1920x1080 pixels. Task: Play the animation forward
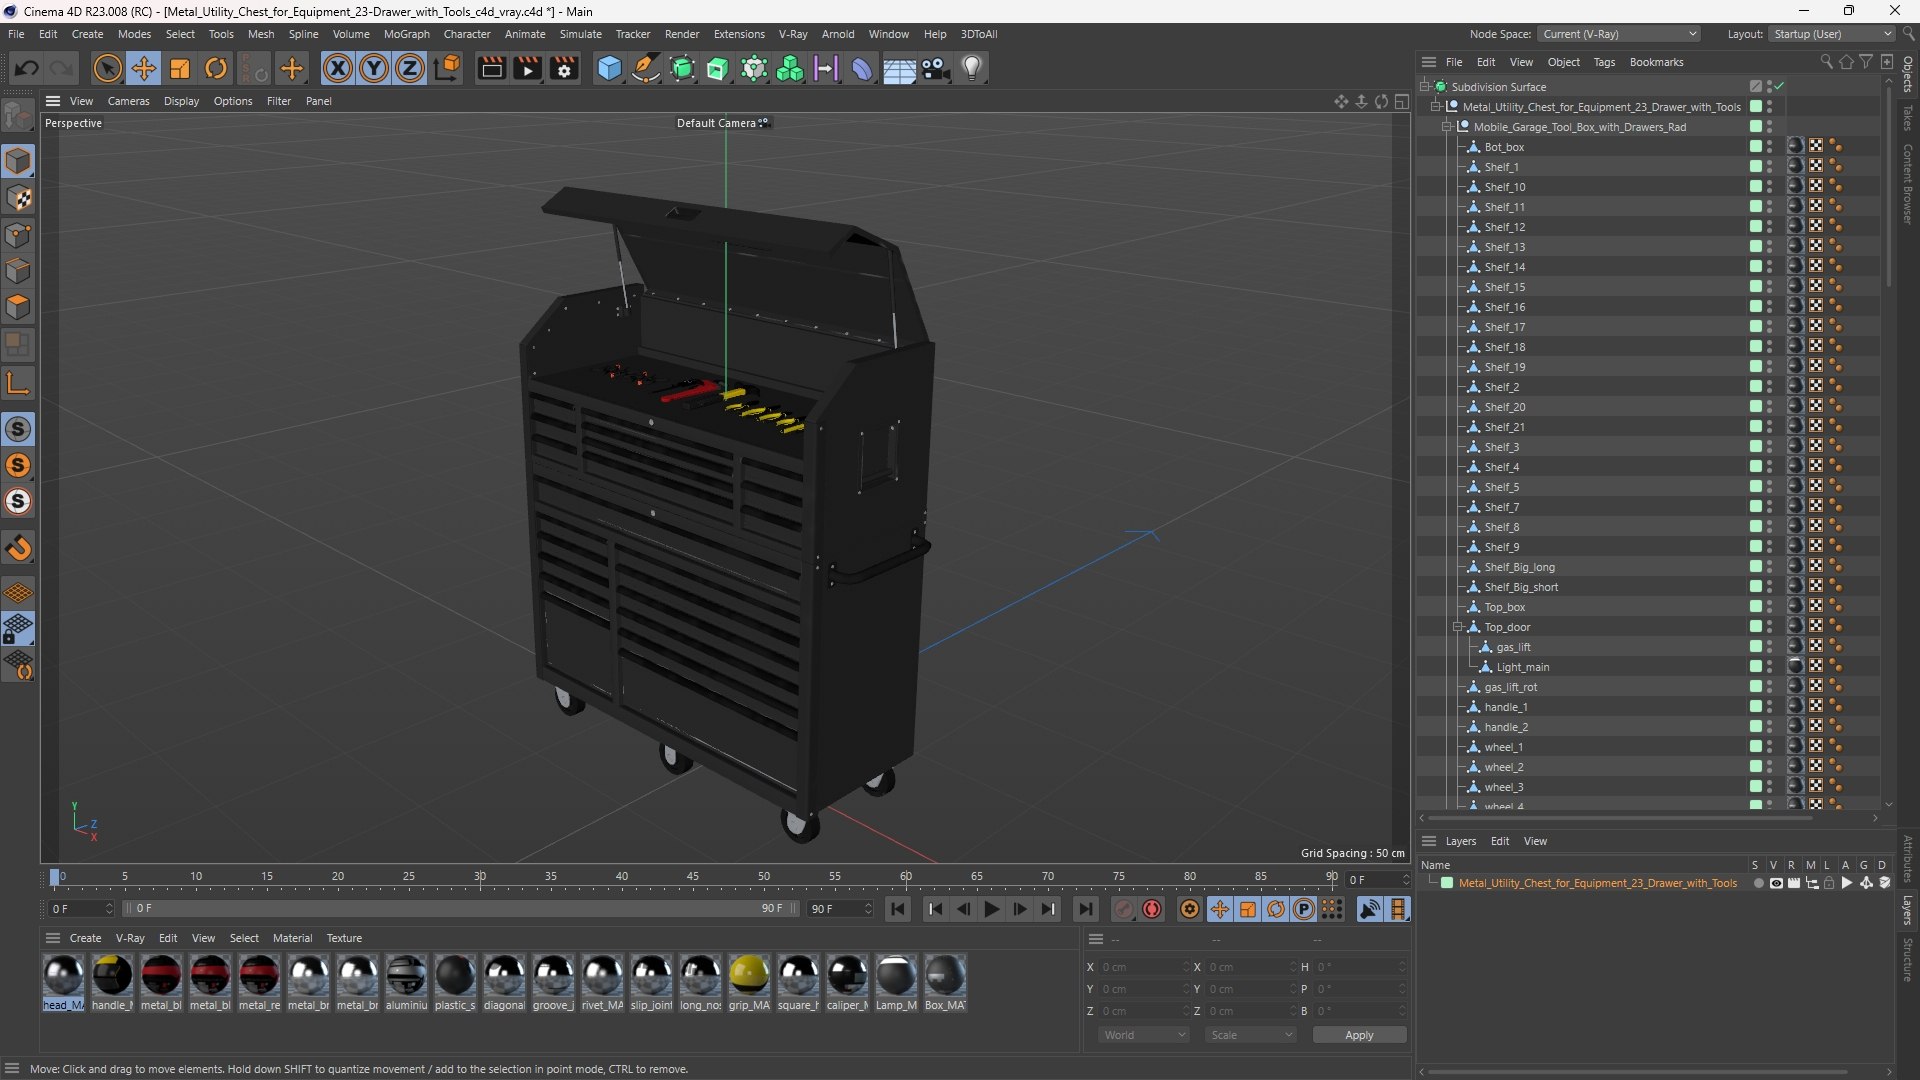pyautogui.click(x=991, y=909)
